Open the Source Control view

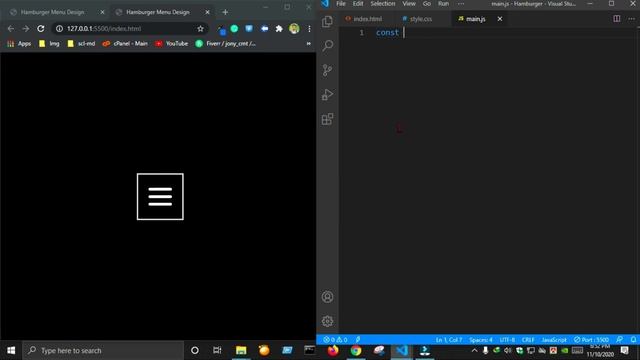(327, 70)
